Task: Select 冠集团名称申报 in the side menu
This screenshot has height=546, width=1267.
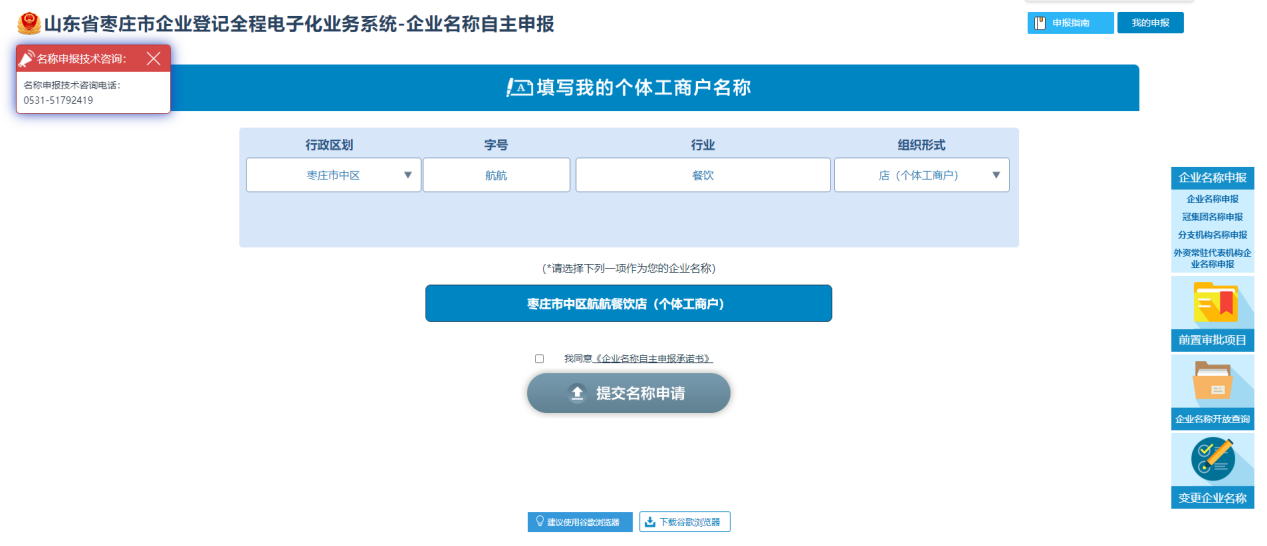Action: 1212,217
